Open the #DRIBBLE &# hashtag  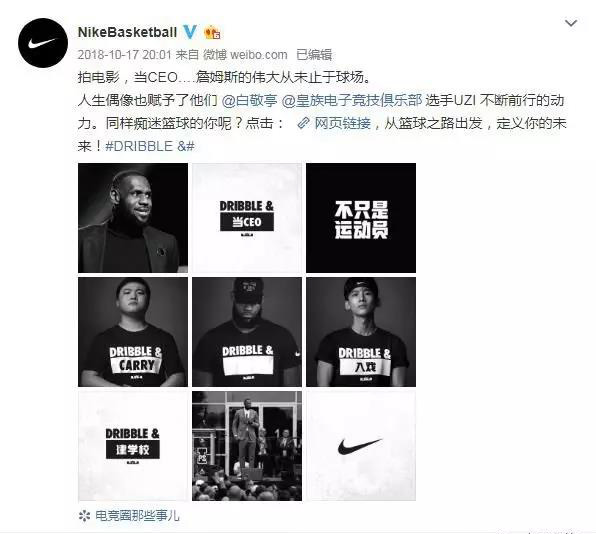click(x=150, y=146)
